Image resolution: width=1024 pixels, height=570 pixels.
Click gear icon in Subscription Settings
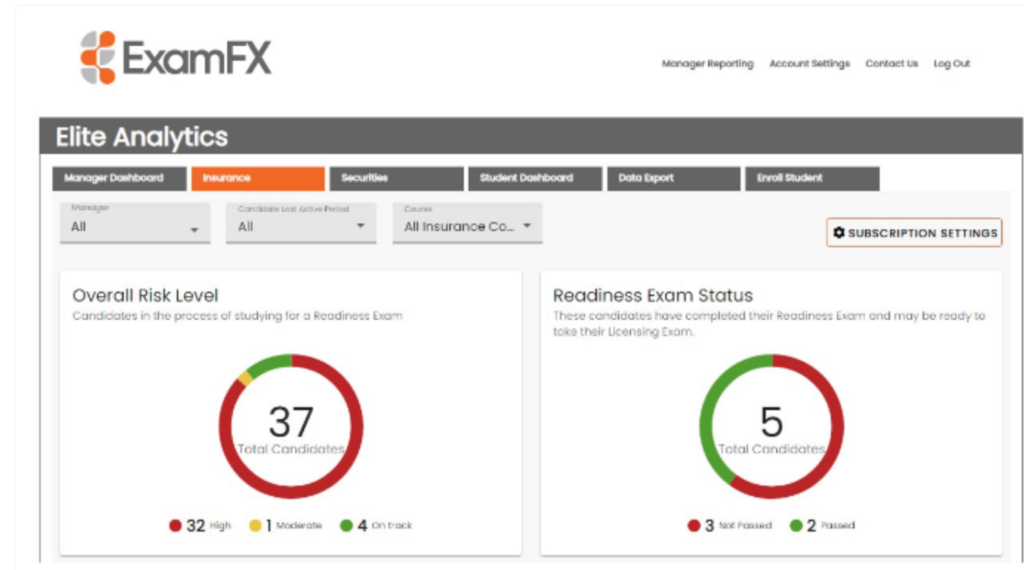click(x=839, y=232)
